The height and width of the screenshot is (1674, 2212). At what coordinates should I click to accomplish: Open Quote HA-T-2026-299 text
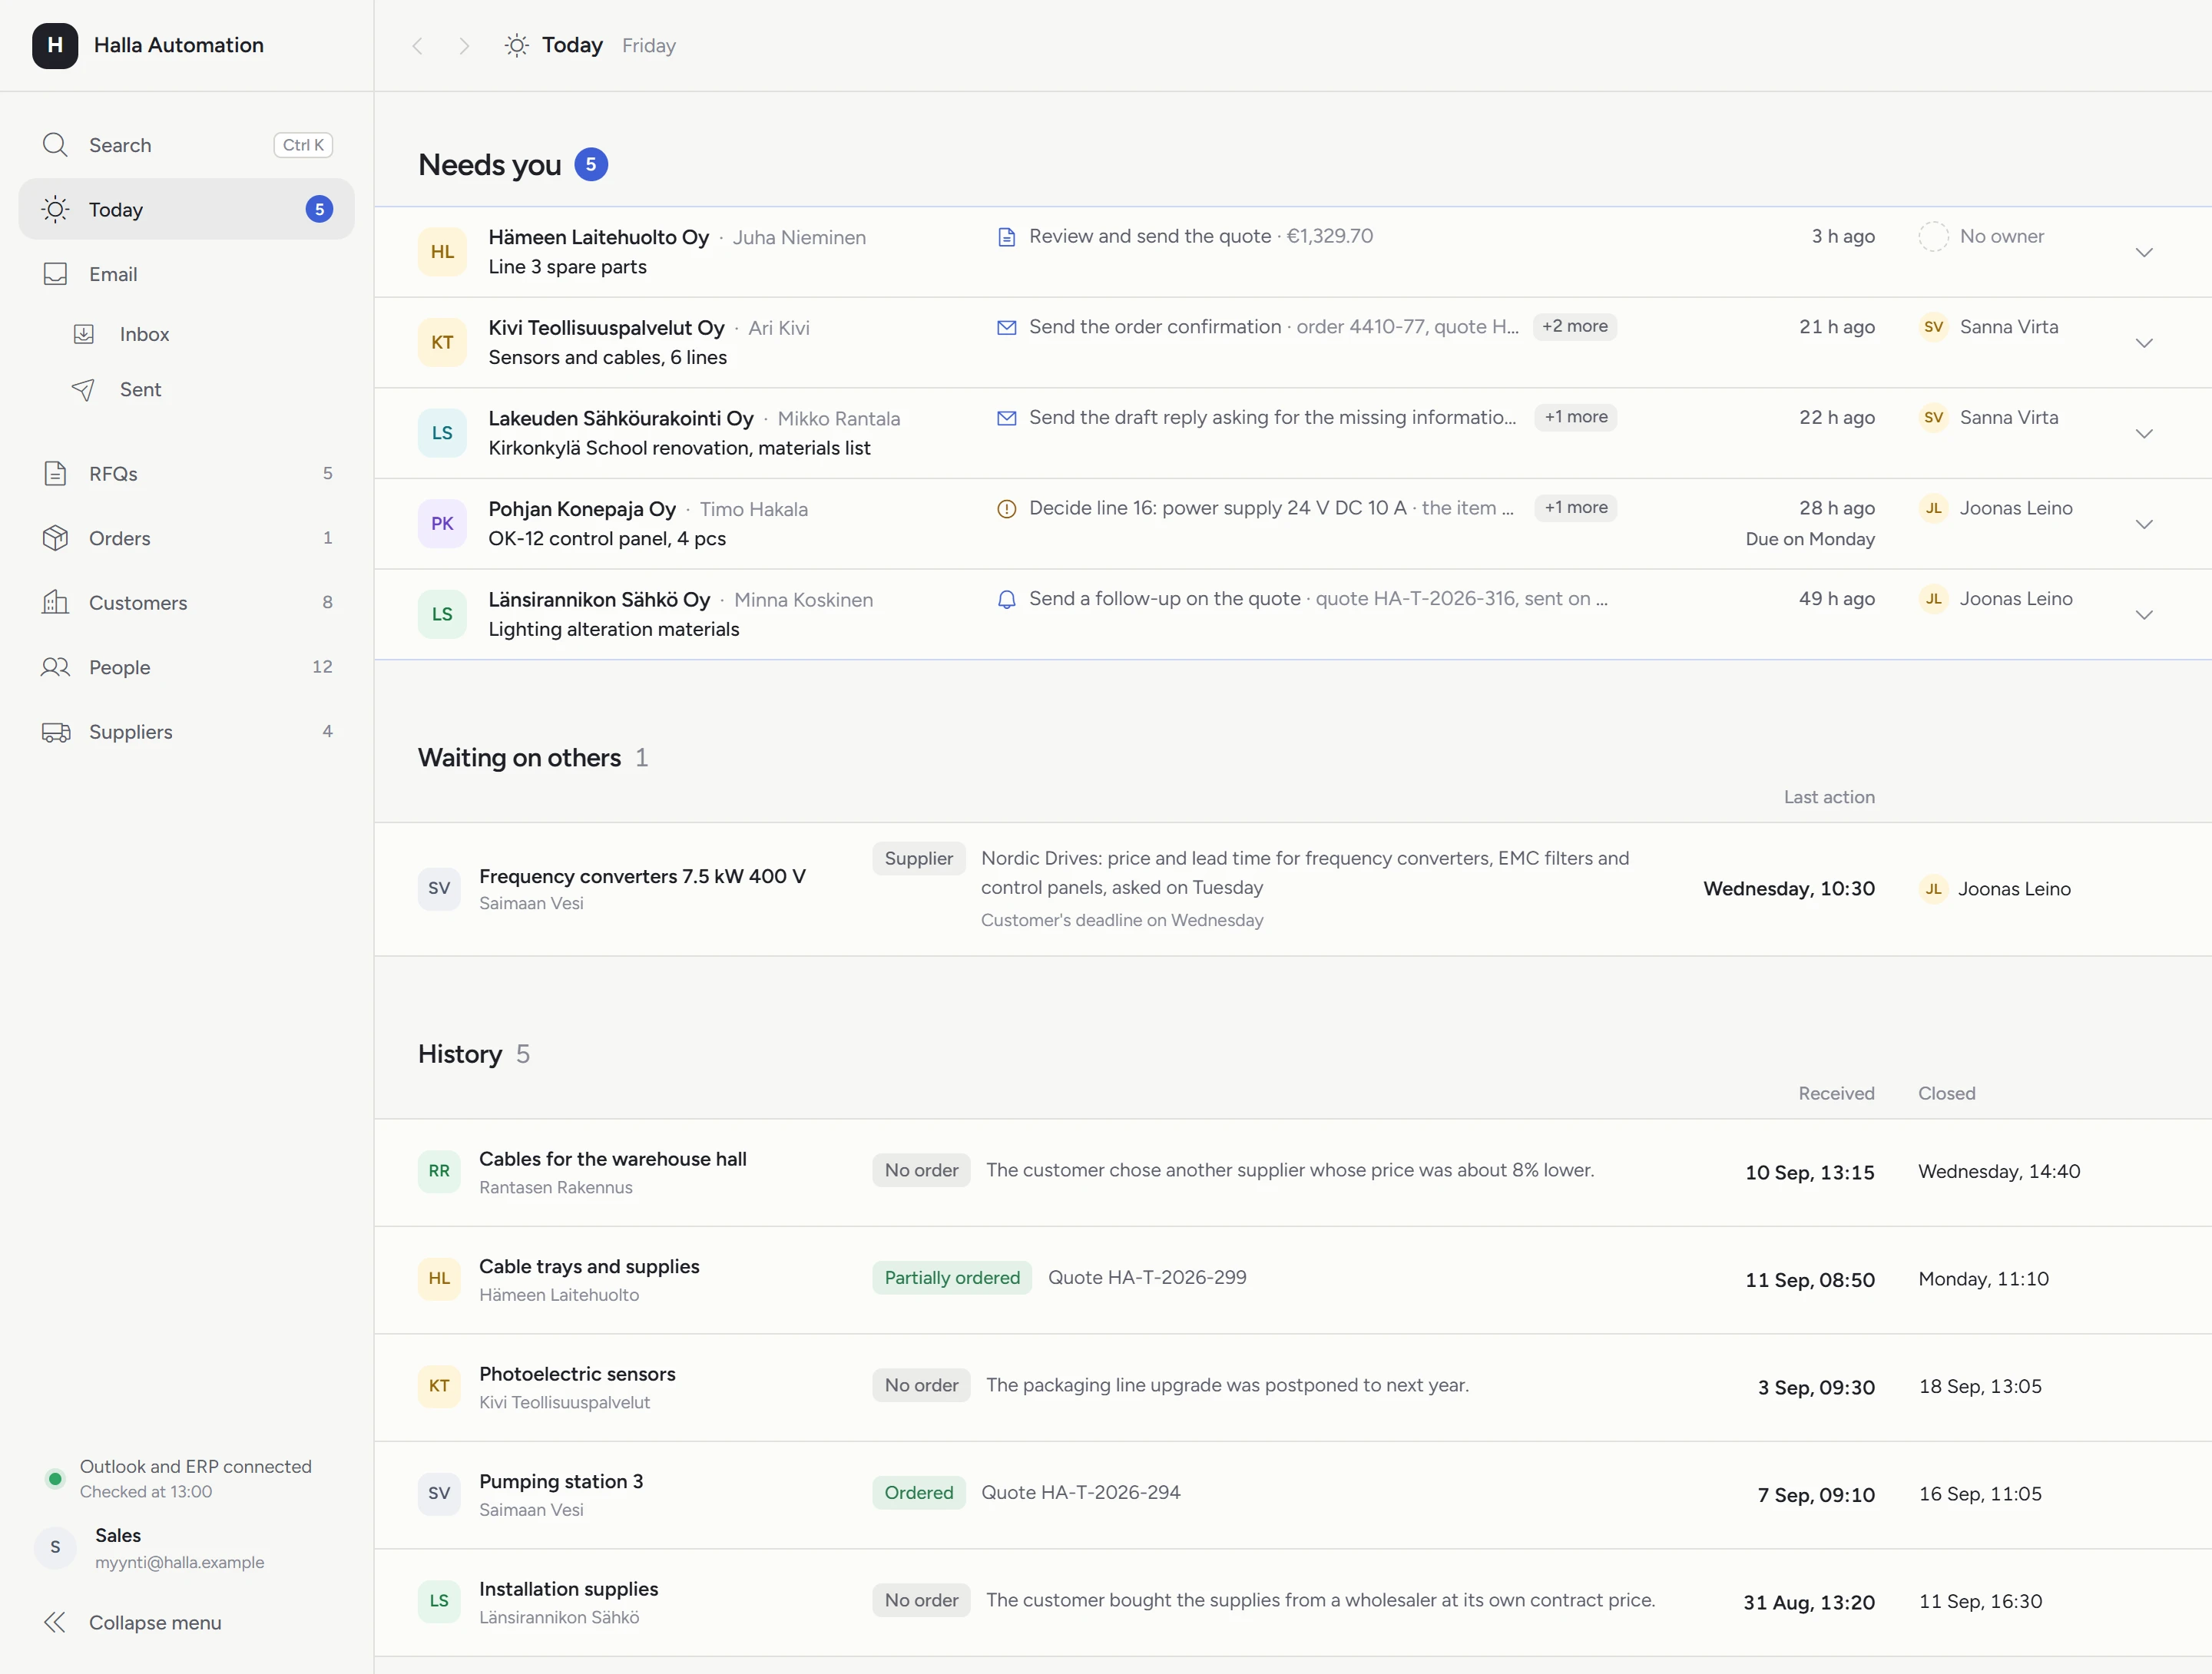click(x=1147, y=1277)
